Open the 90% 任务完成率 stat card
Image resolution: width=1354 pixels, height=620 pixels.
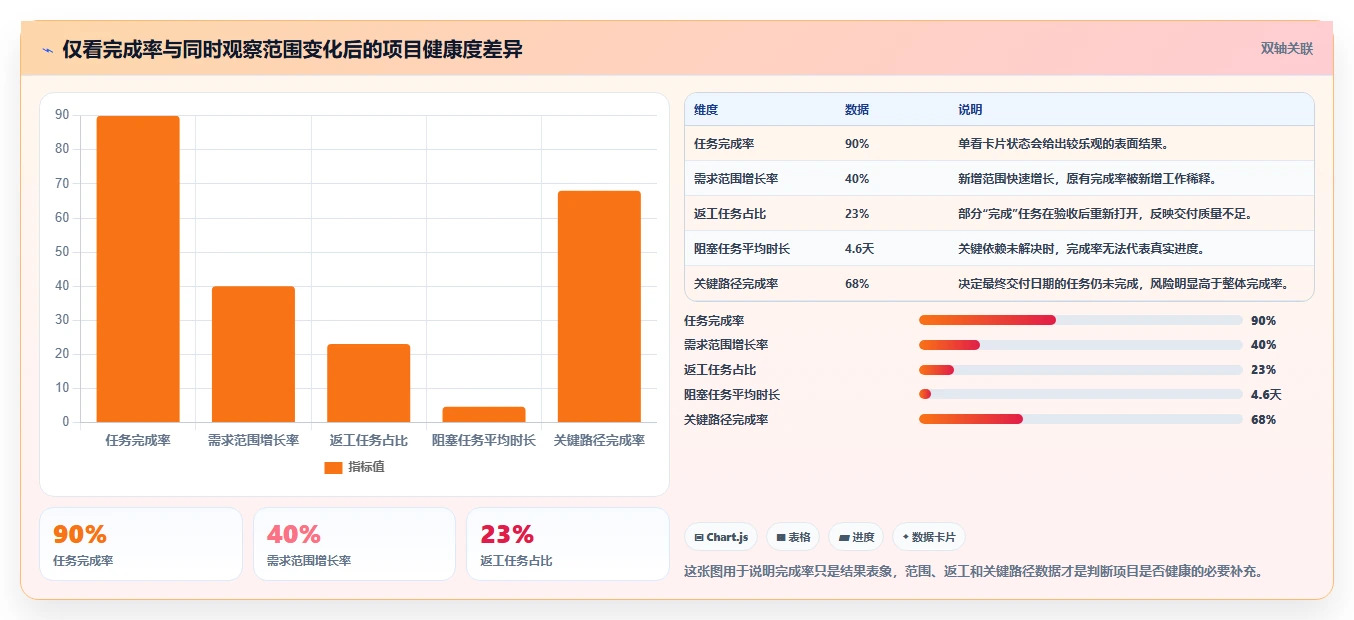click(x=141, y=544)
